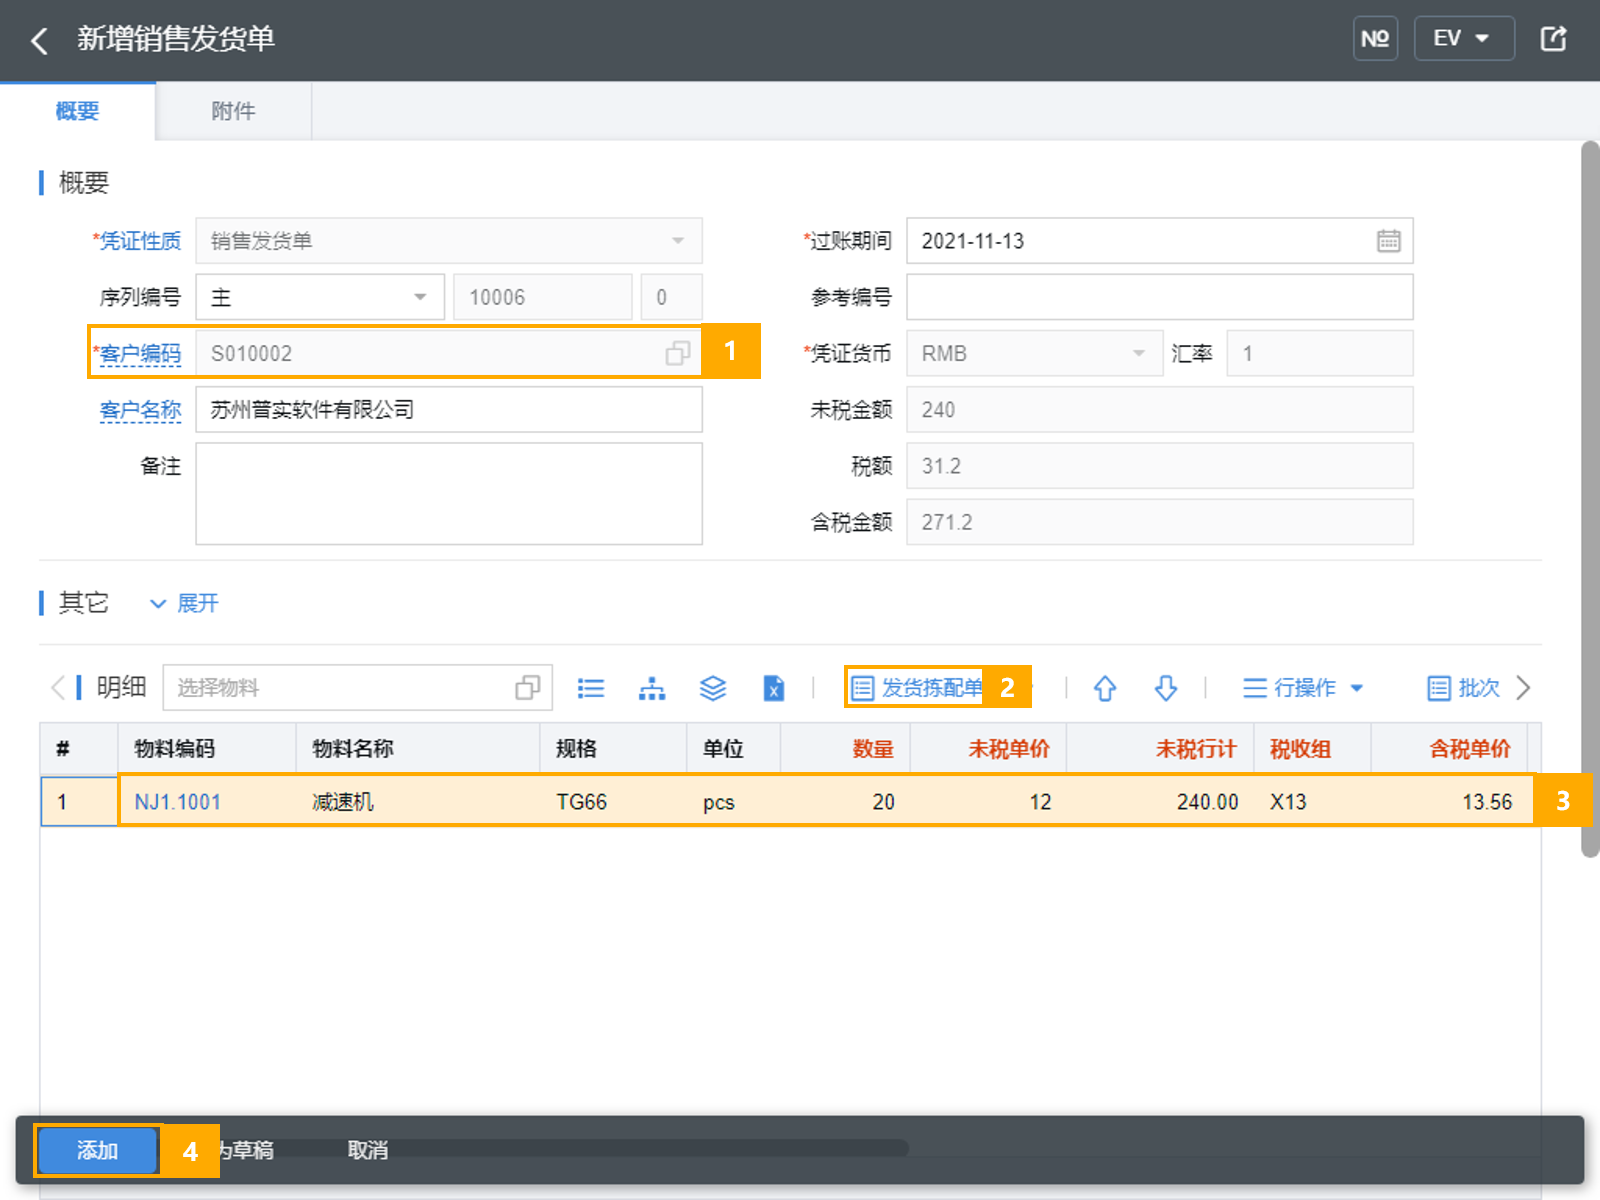The height and width of the screenshot is (1200, 1600).
Task: Click the 客户名称 link label
Action: click(140, 410)
